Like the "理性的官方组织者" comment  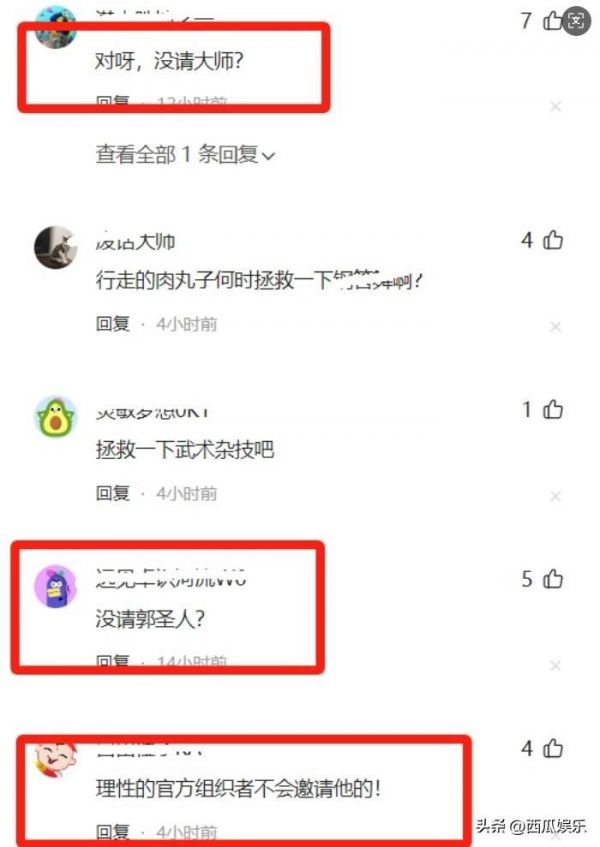coord(553,748)
